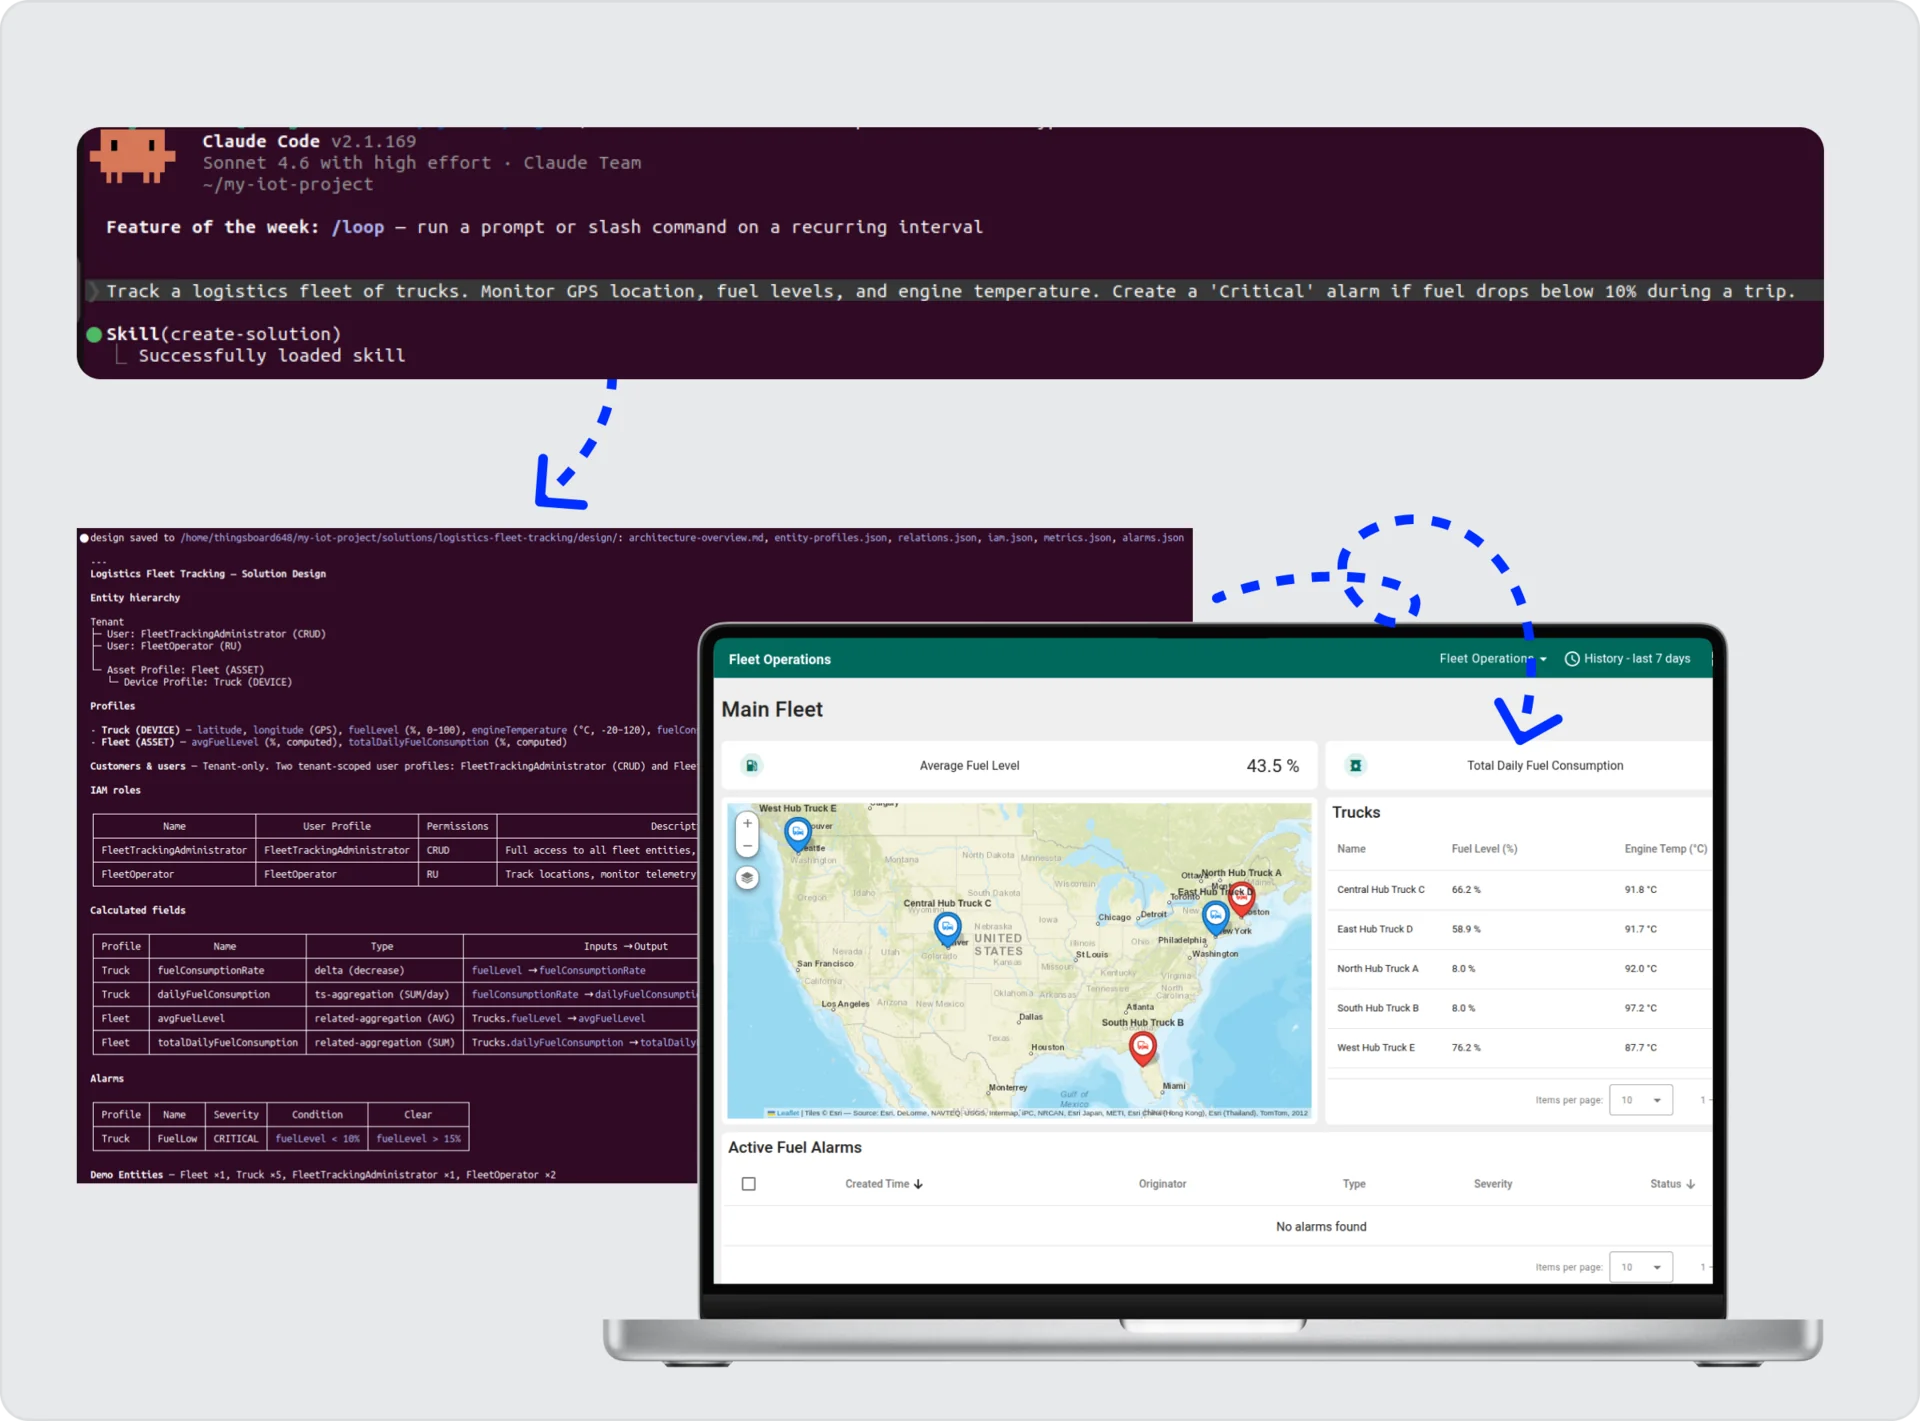This screenshot has height=1421, width=1920.
Task: Click the Fleet Operations dashboard title
Action: (779, 660)
